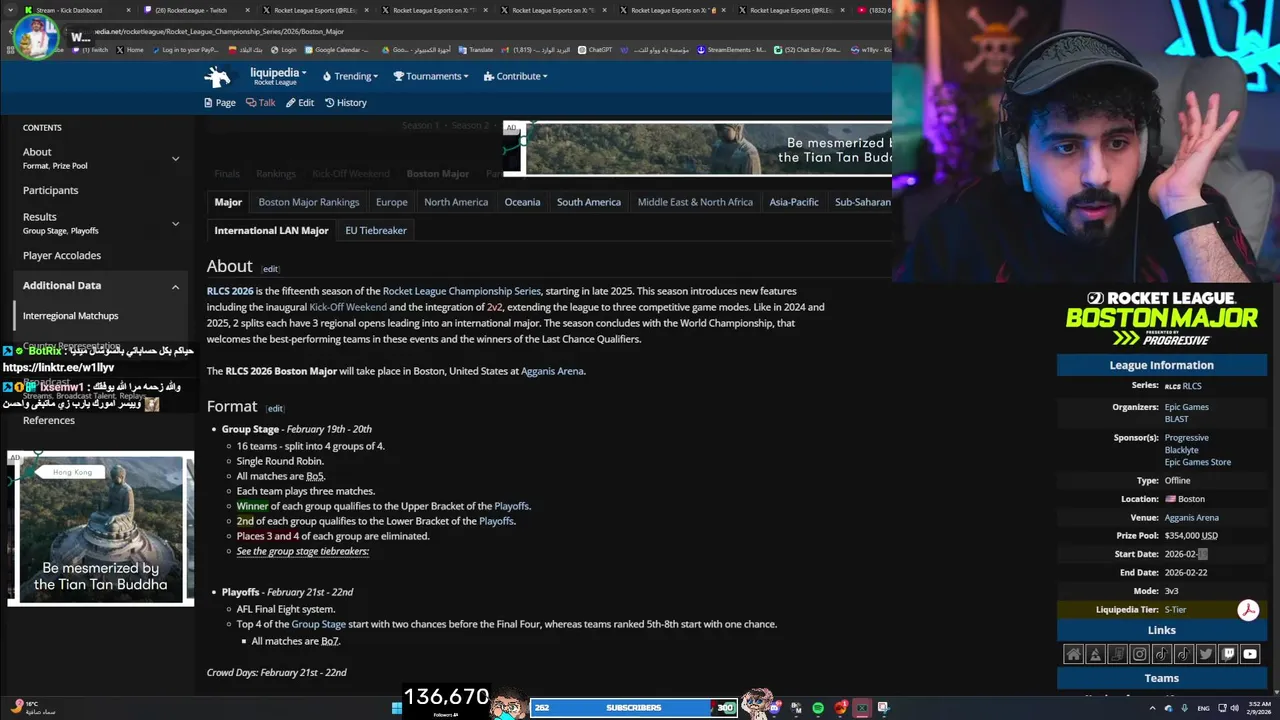
Task: Open the Trending dropdown menu
Action: (350, 76)
